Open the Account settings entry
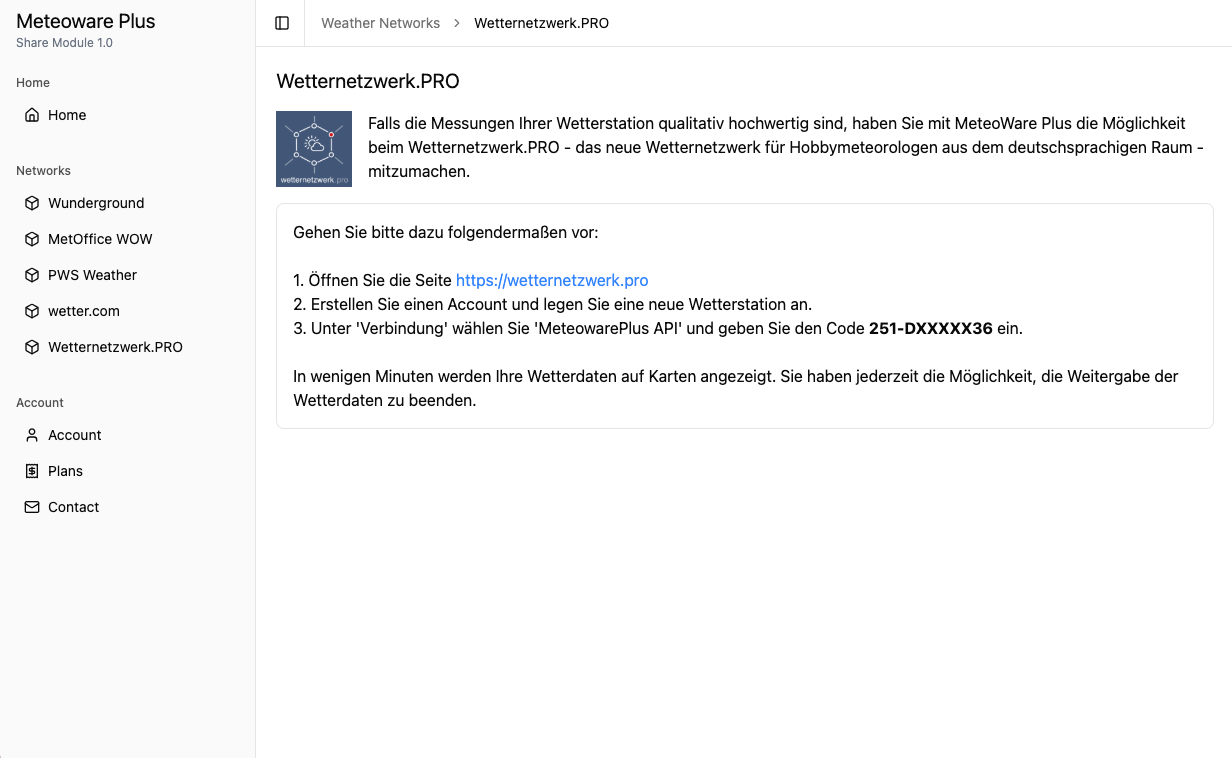The image size is (1232, 758). pyautogui.click(x=127, y=435)
